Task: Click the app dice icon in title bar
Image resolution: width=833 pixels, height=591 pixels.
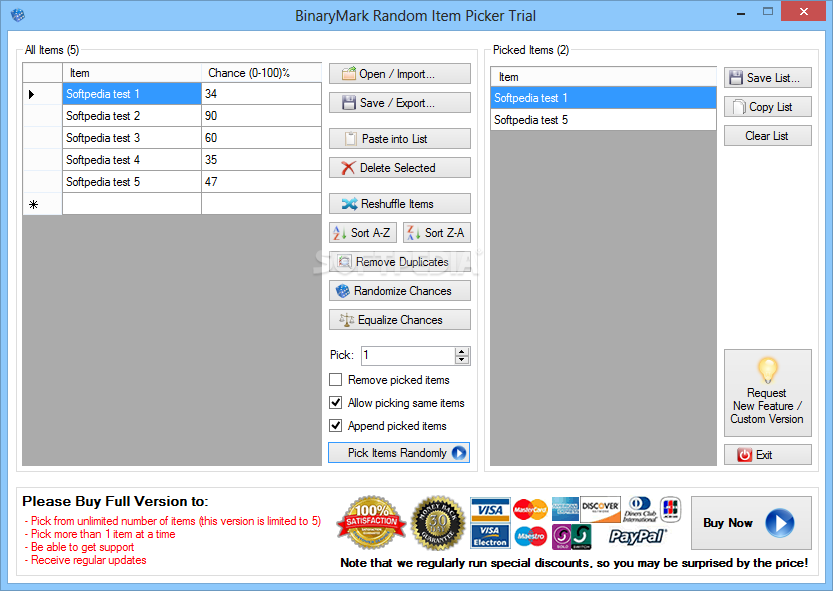Action: point(18,15)
